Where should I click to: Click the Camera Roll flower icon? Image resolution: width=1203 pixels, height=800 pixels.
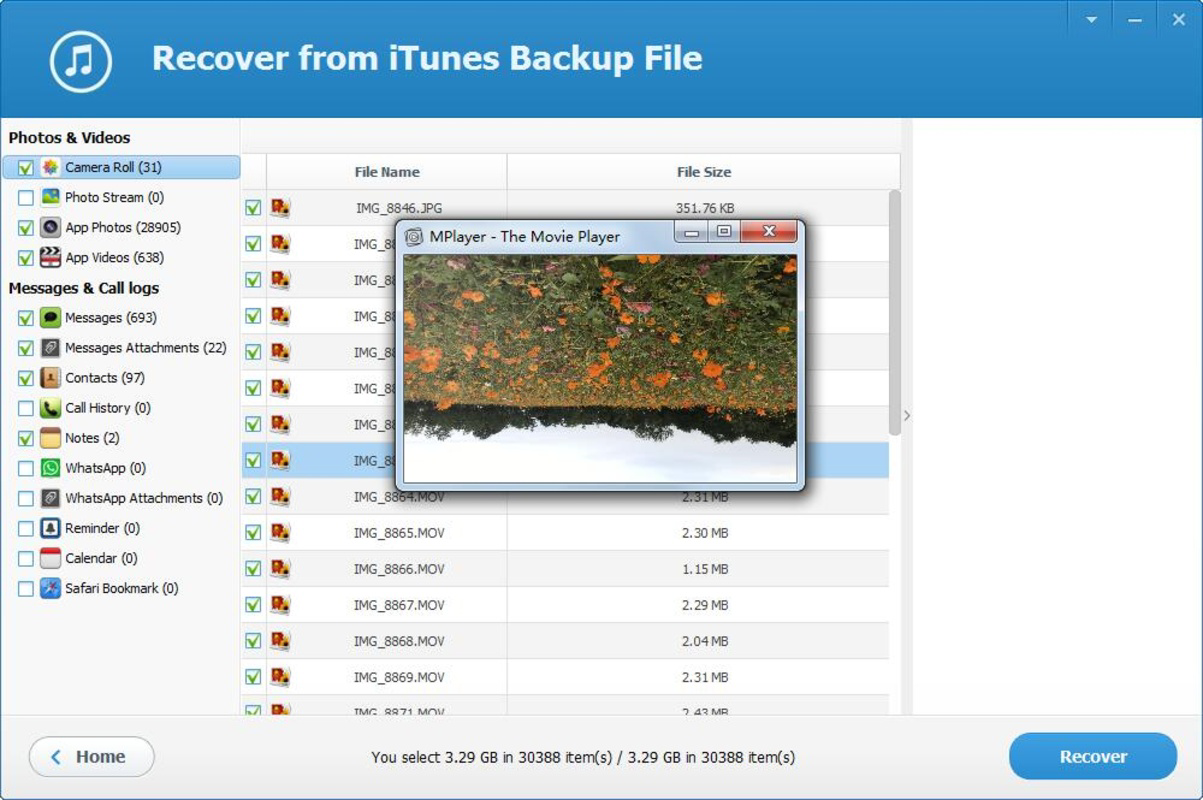tap(50, 167)
